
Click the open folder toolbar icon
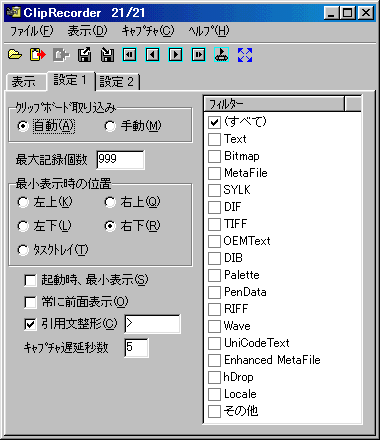pyautogui.click(x=15, y=55)
